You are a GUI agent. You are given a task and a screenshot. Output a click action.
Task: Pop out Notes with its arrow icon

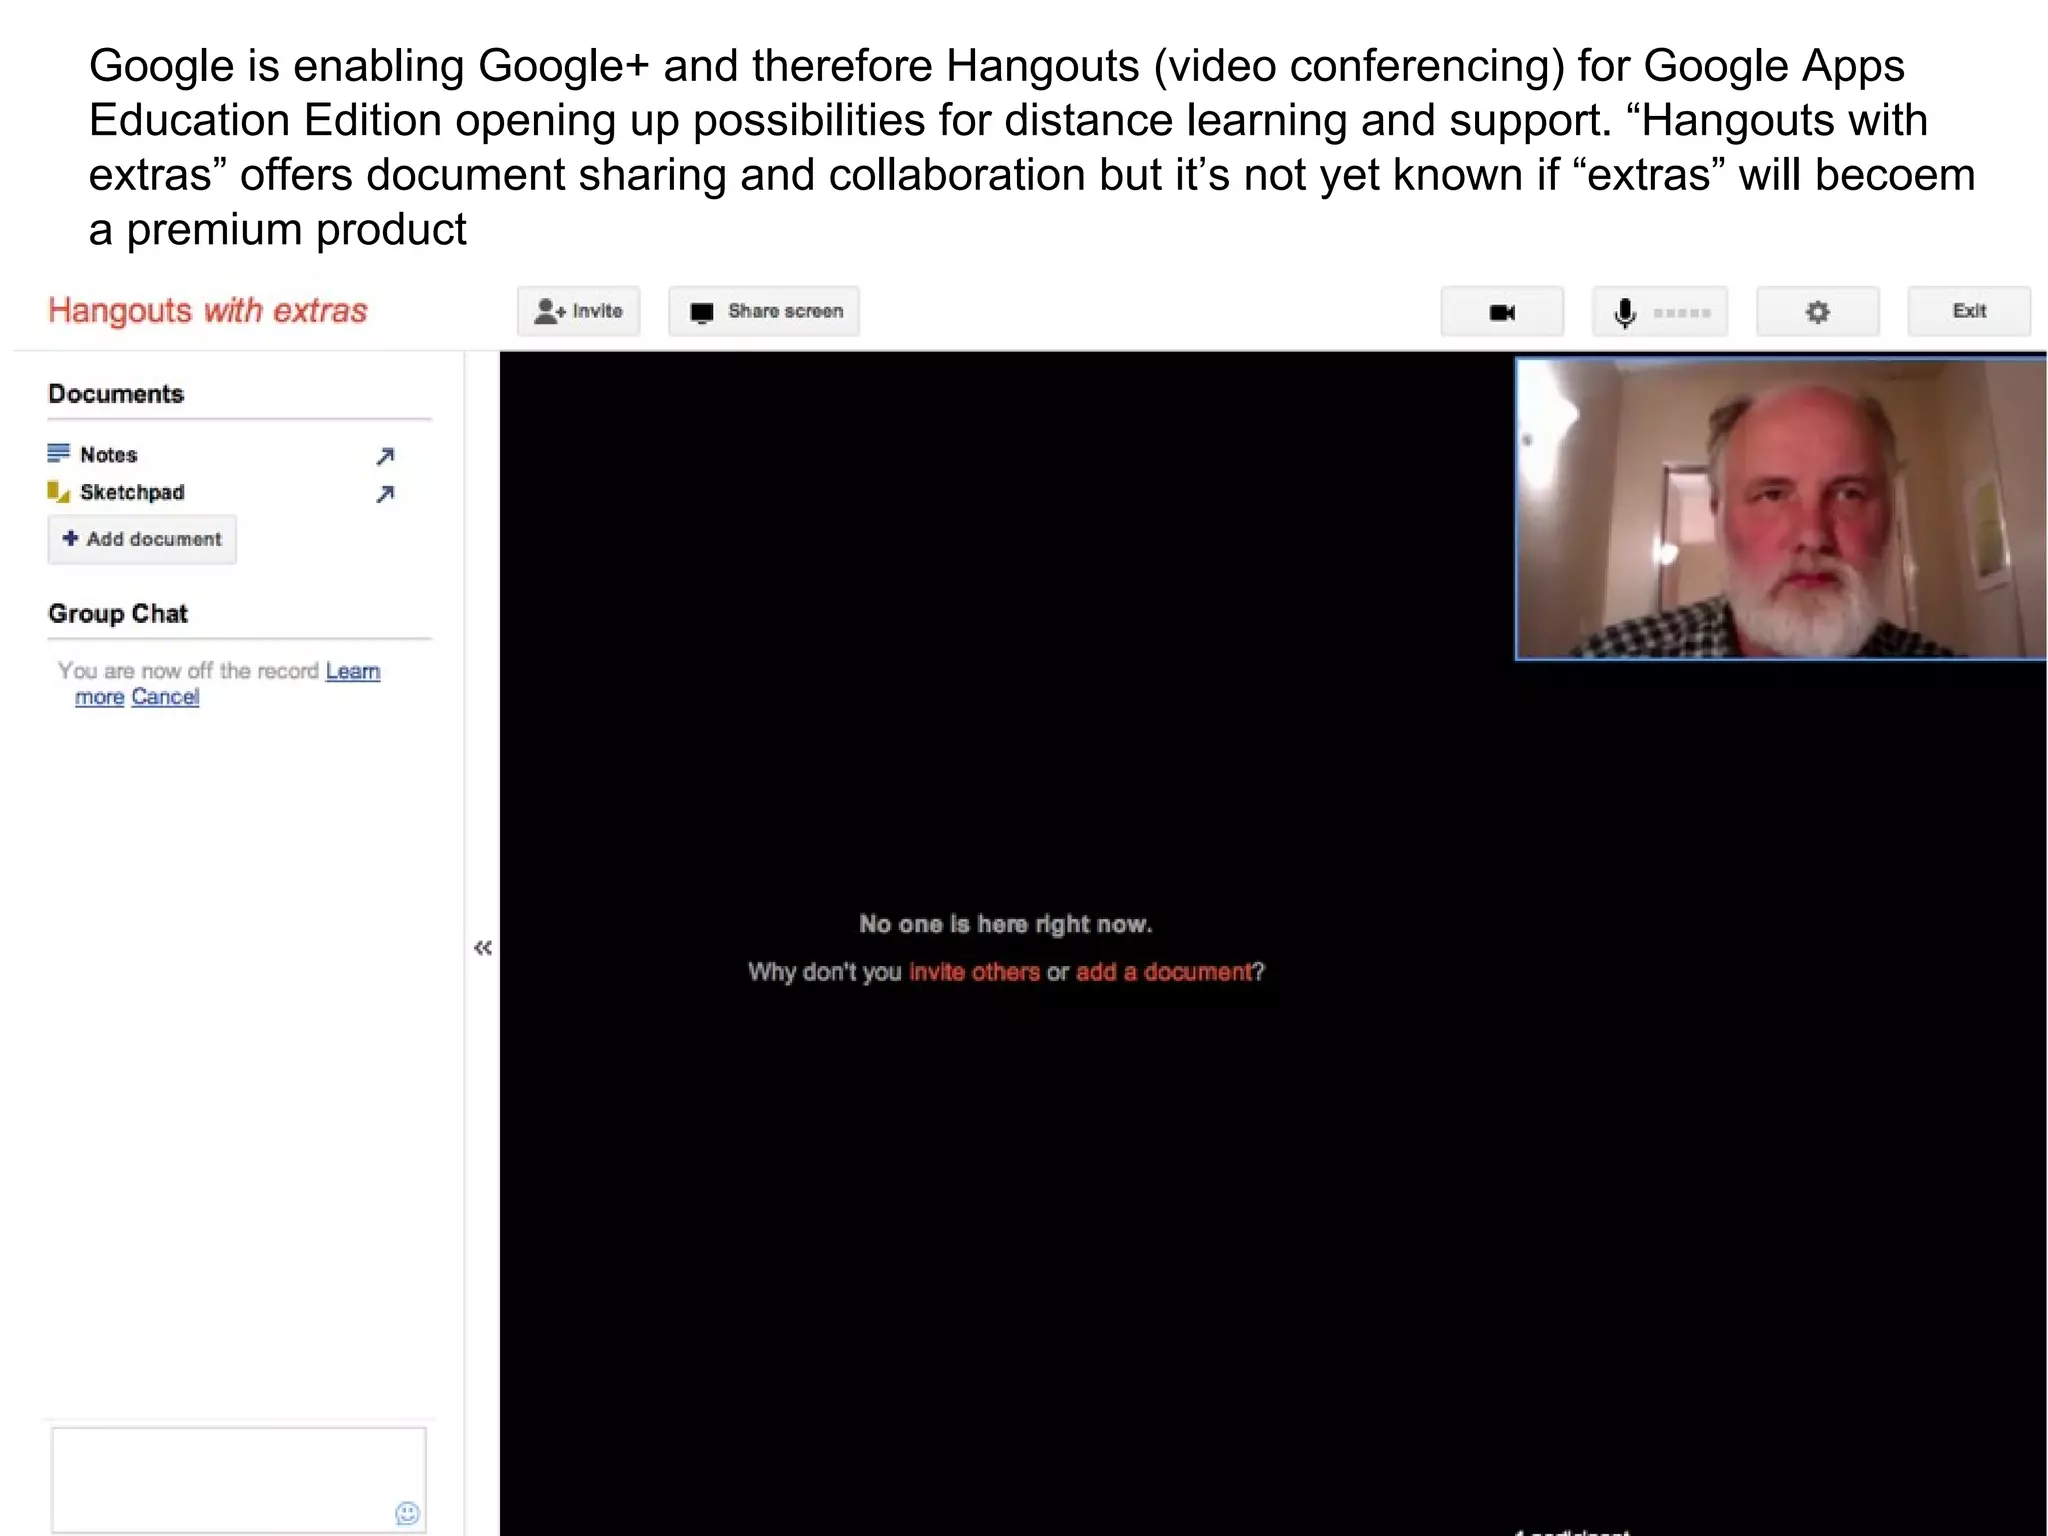[x=385, y=457]
